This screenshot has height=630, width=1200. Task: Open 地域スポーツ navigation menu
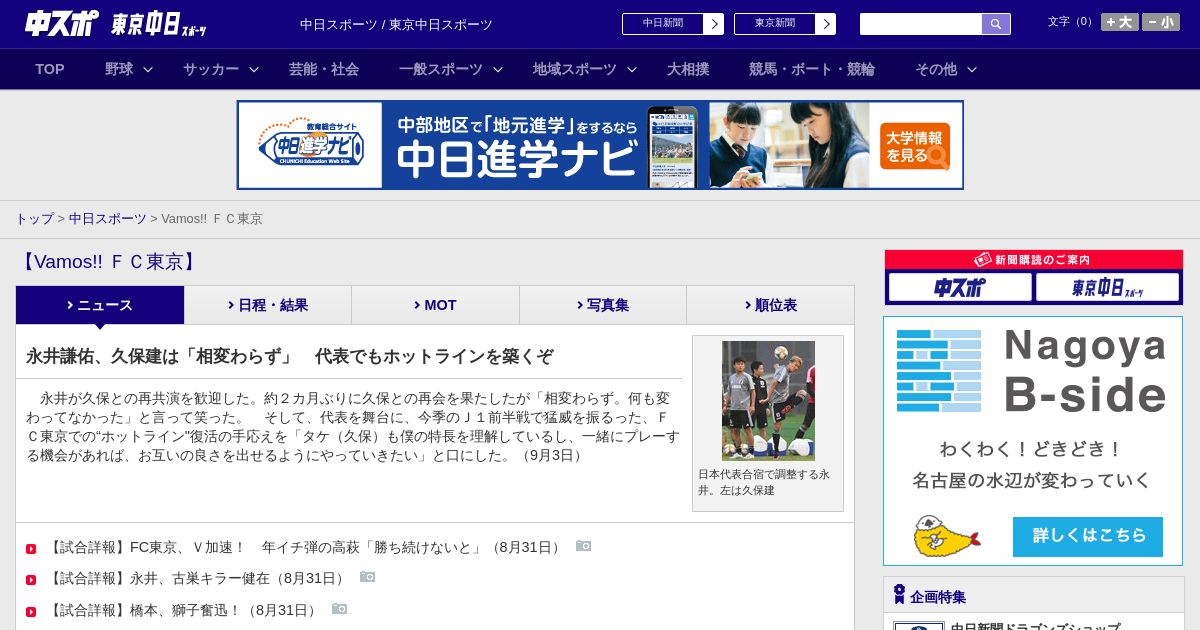575,69
